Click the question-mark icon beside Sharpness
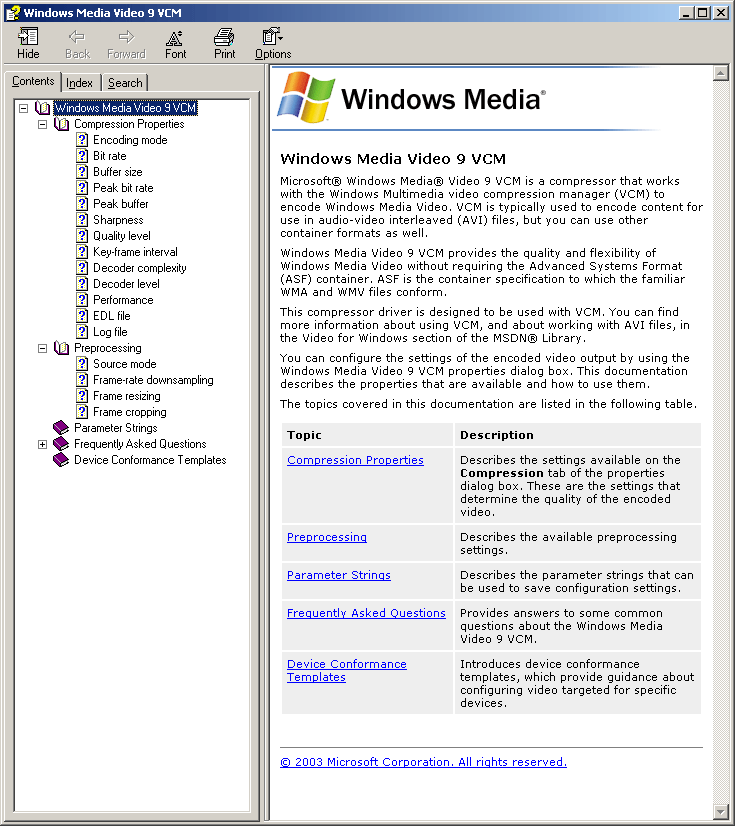This screenshot has width=735, height=826. pos(82,220)
